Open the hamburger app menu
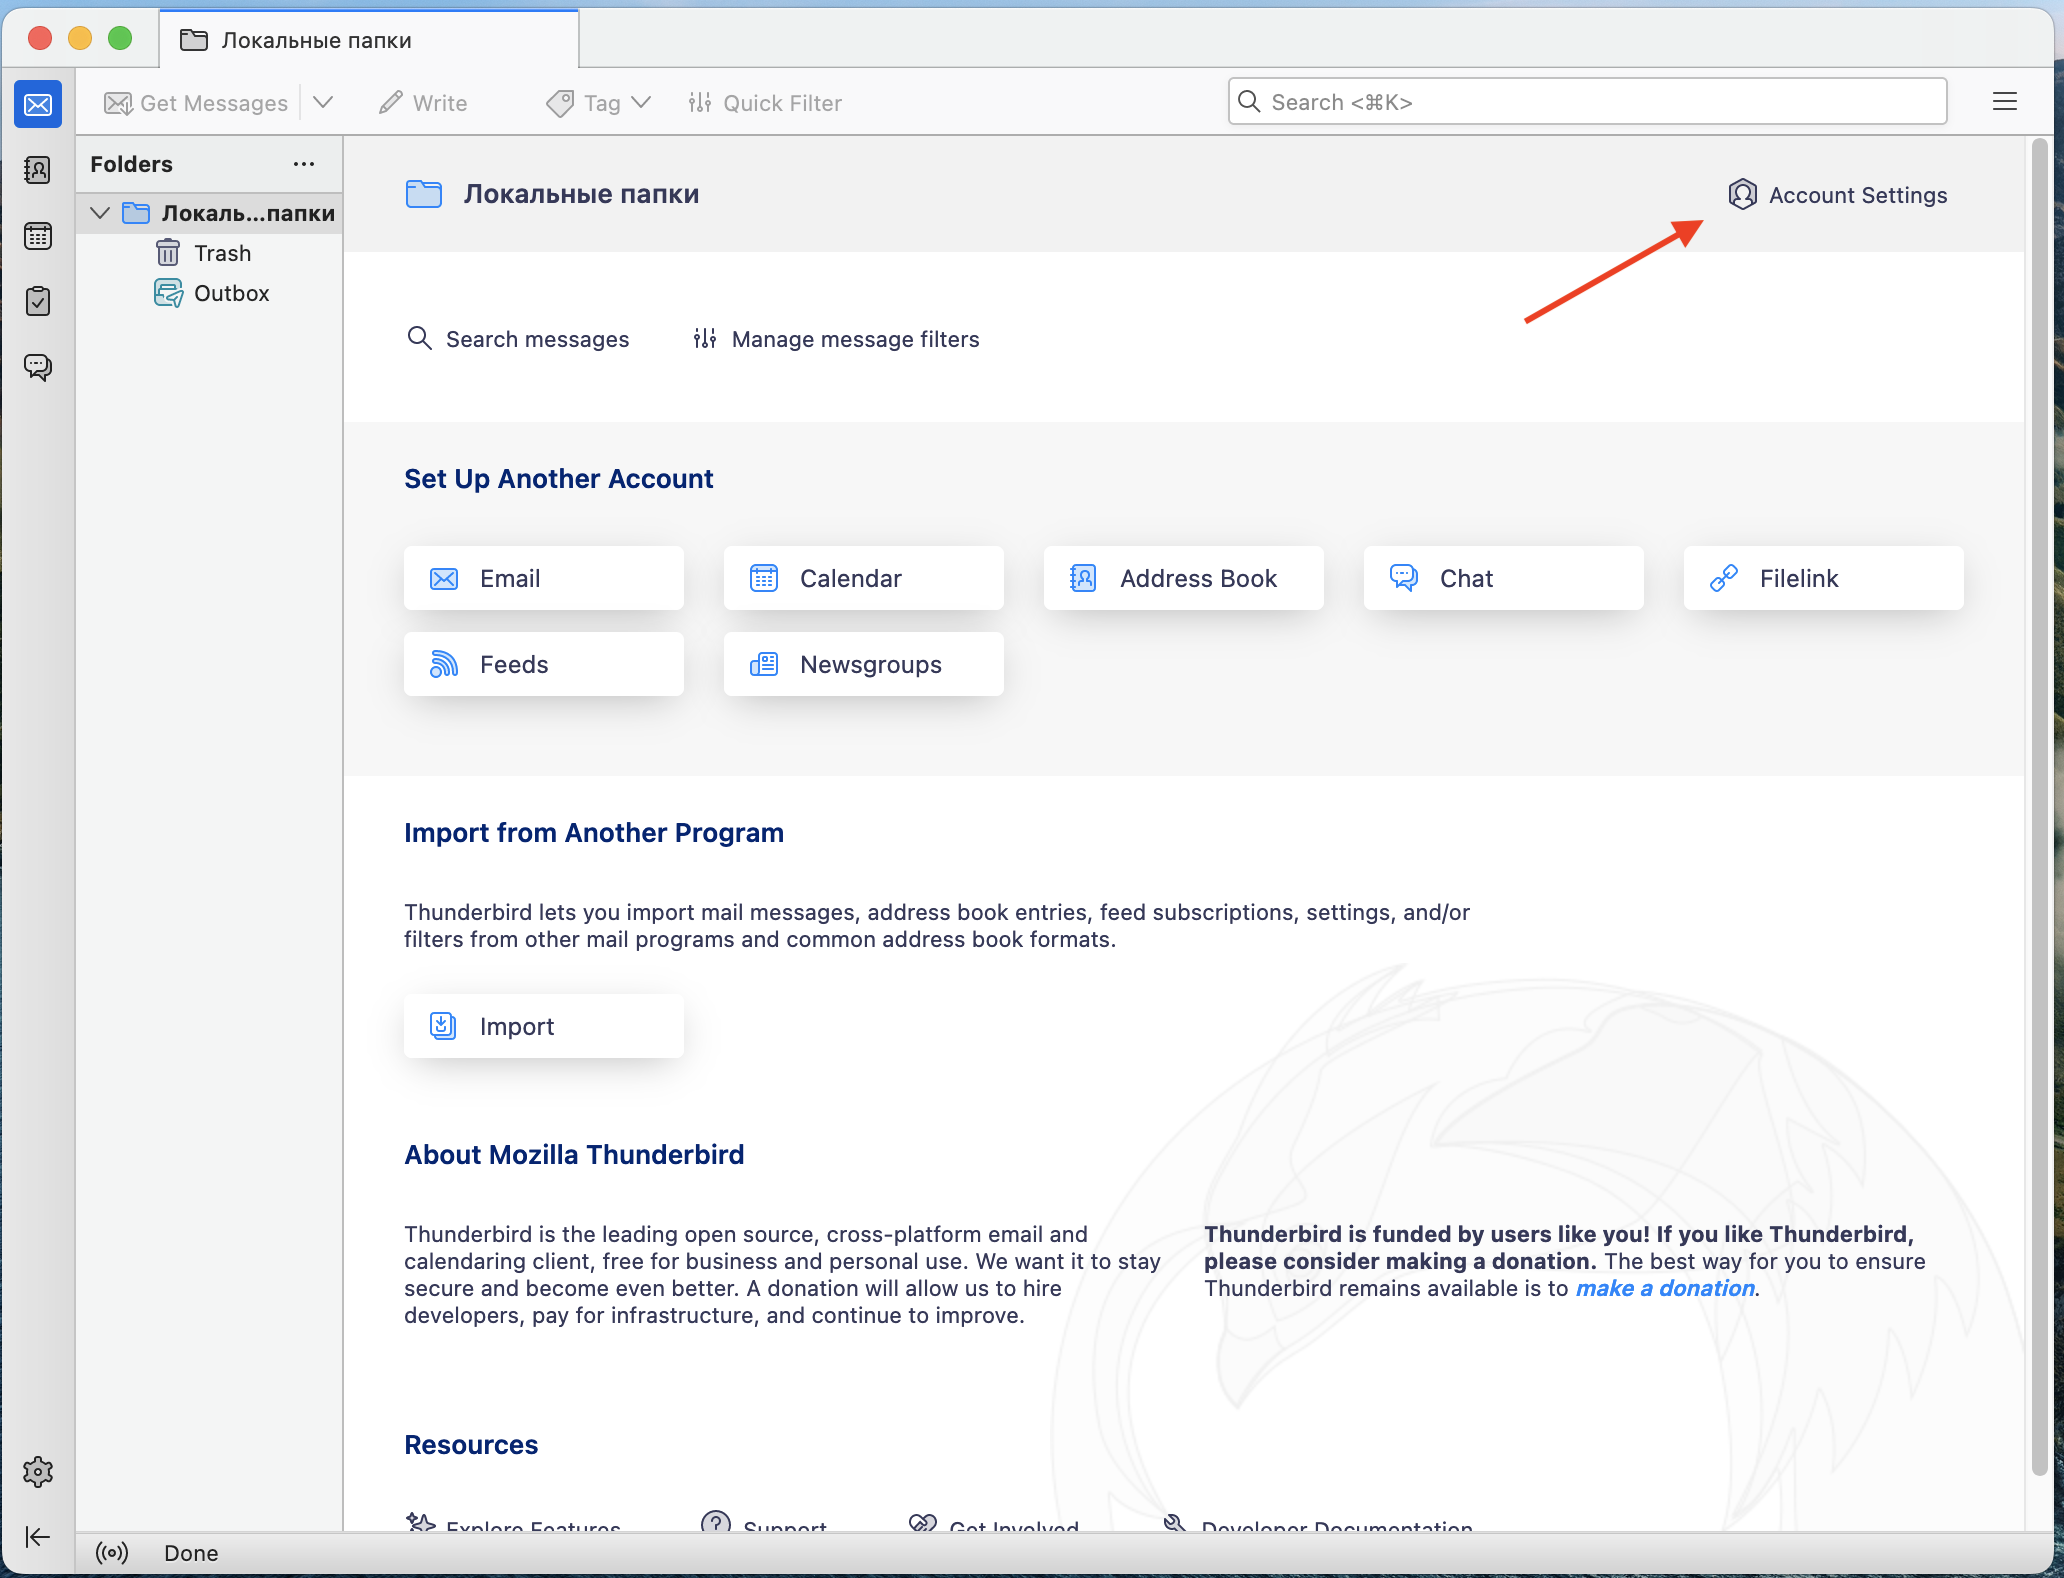Image resolution: width=2064 pixels, height=1578 pixels. click(x=2004, y=102)
